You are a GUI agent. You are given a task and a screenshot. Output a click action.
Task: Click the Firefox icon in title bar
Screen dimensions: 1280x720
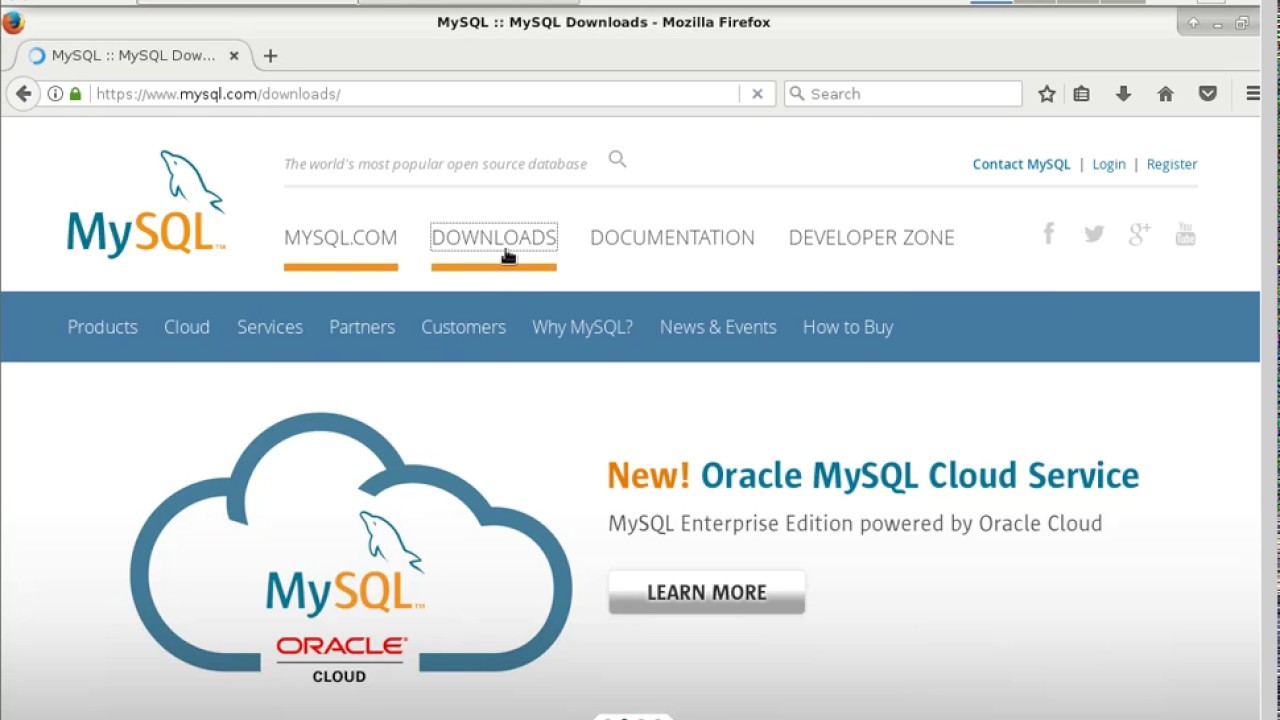pos(13,21)
